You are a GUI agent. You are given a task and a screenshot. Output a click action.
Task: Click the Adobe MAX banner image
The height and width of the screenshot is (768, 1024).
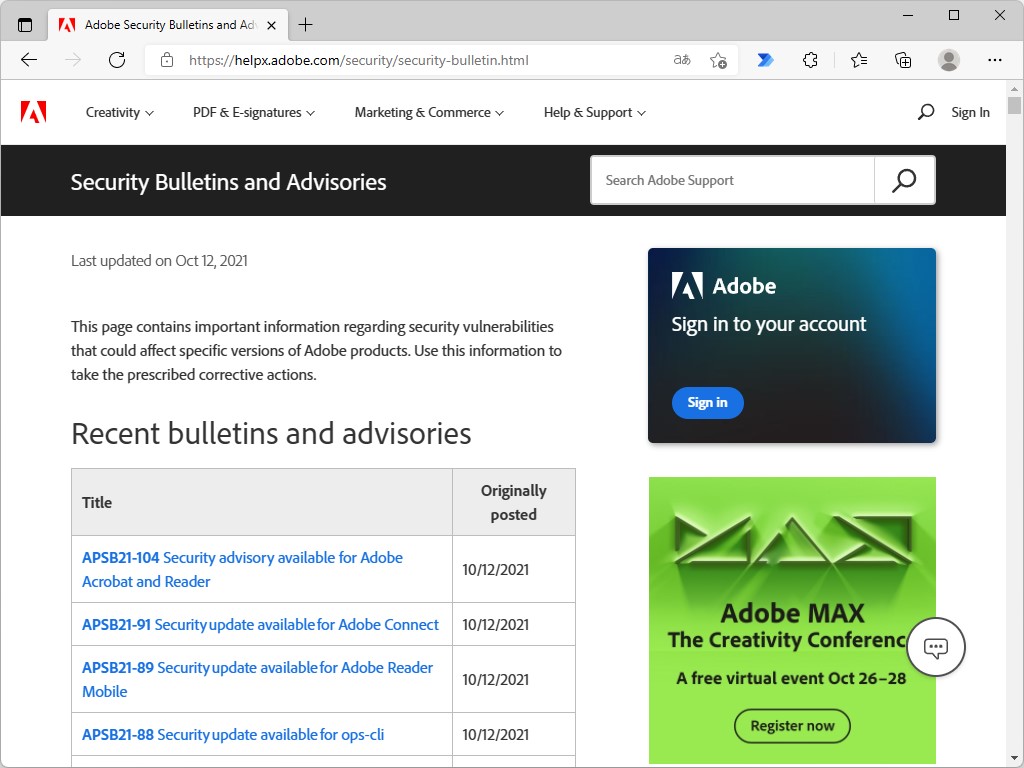coord(792,620)
